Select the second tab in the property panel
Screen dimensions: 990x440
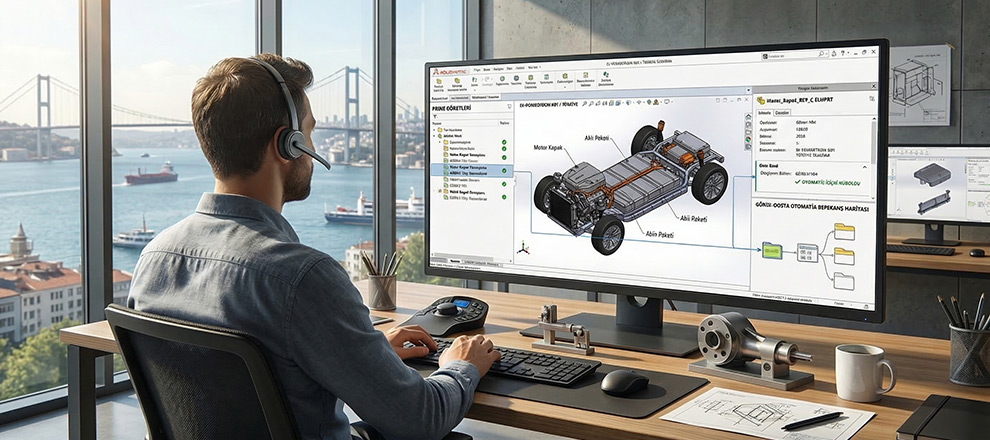click(782, 113)
